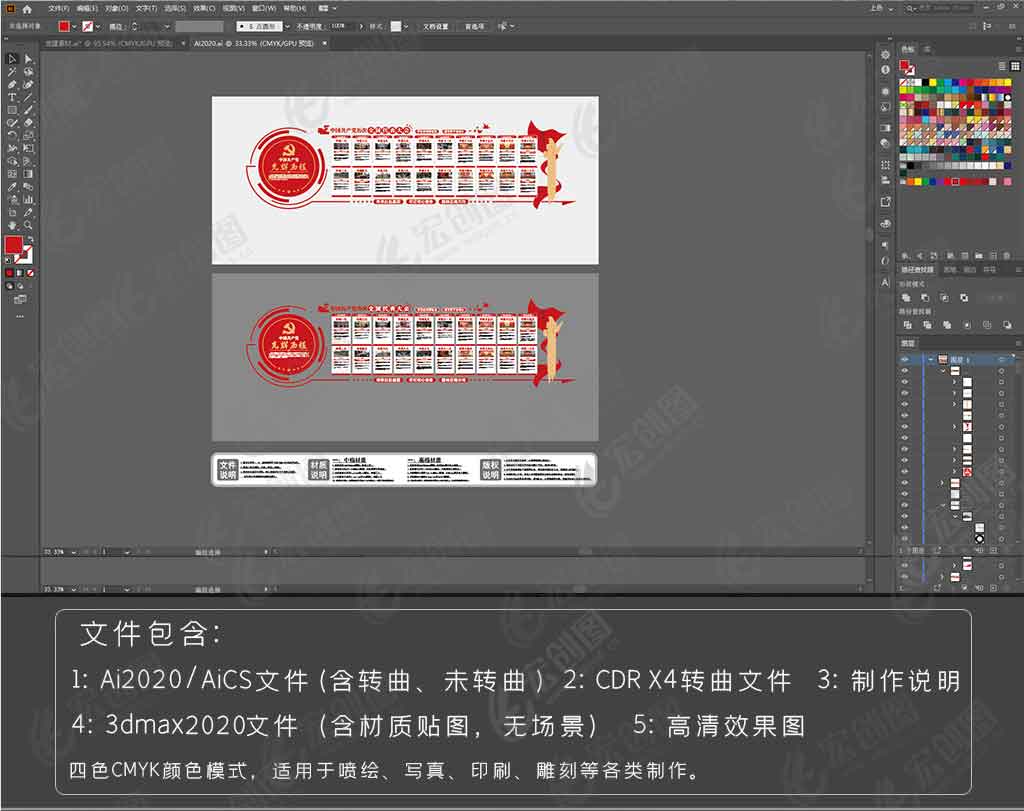Open stroke weight dropdown
The width and height of the screenshot is (1024, 811).
[x=167, y=27]
